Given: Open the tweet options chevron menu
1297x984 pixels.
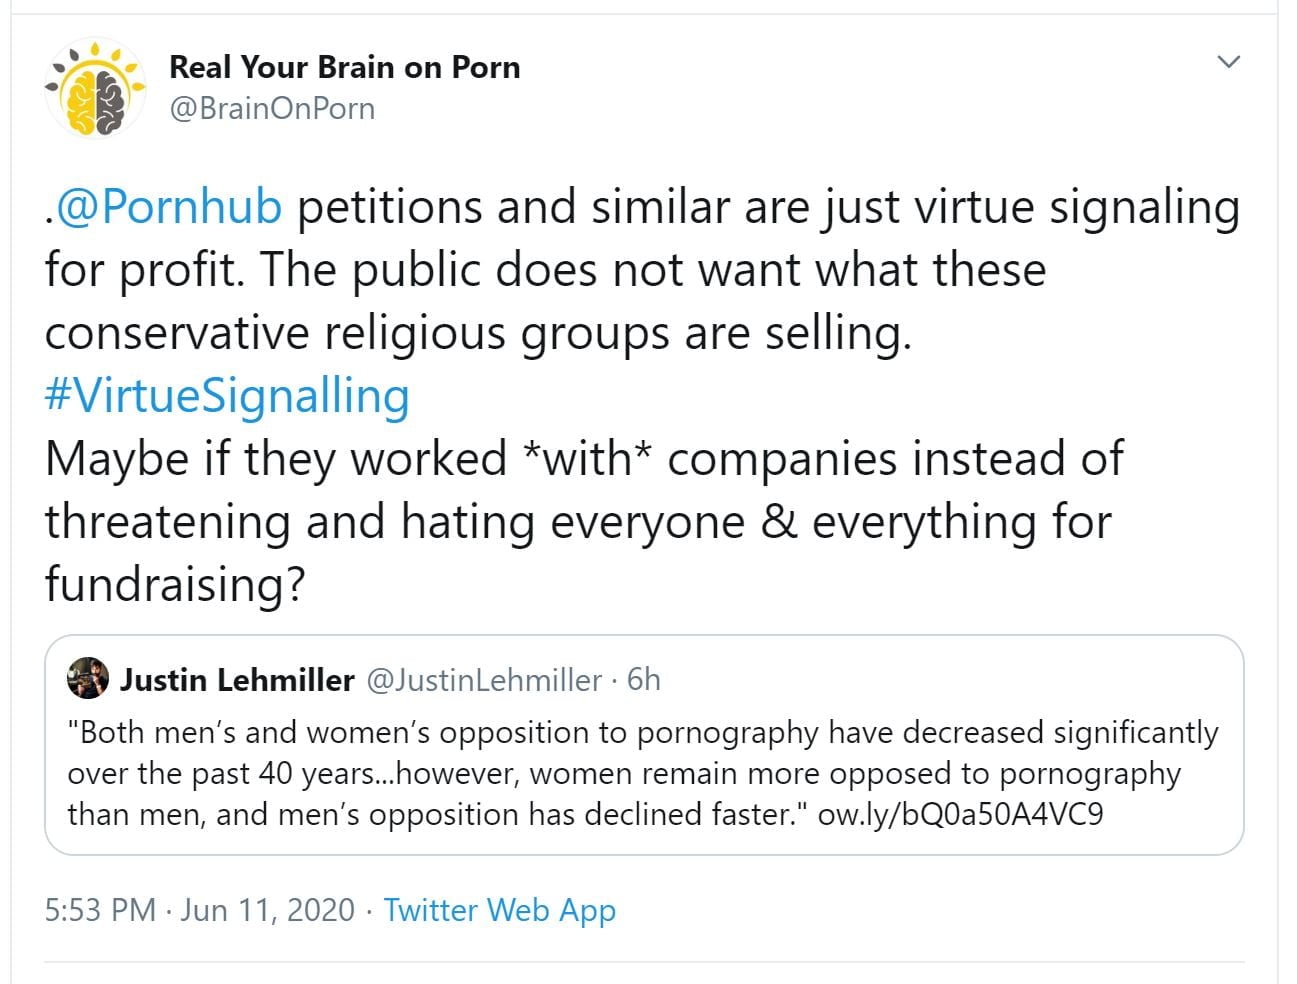Looking at the screenshot, I should tap(1228, 62).
